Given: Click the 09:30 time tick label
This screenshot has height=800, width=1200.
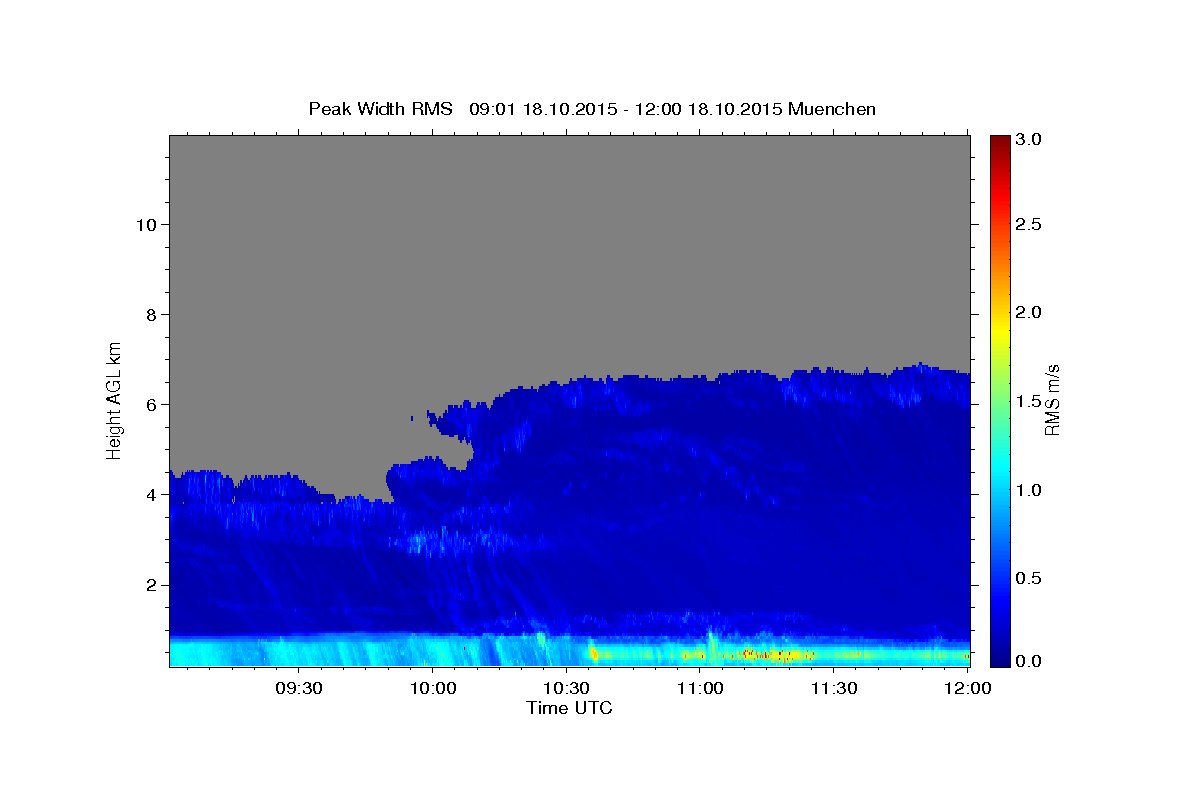Looking at the screenshot, I should pos(299,689).
